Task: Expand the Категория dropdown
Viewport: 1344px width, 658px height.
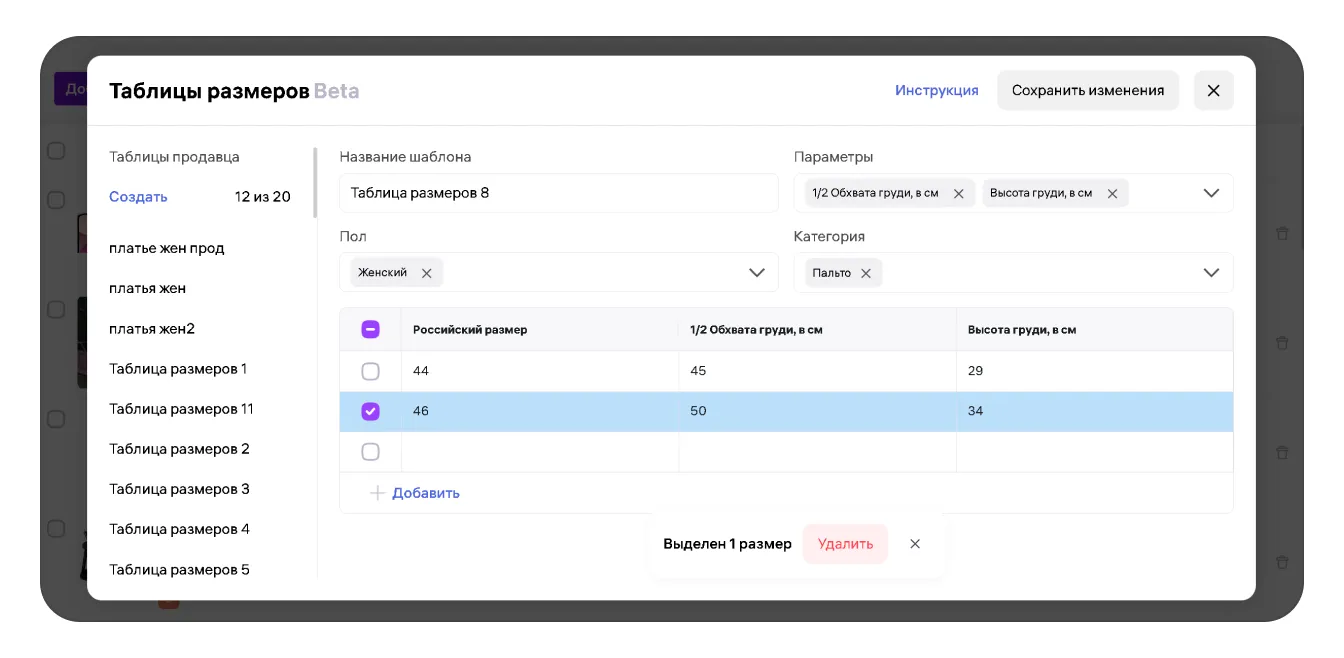Action: click(1211, 273)
